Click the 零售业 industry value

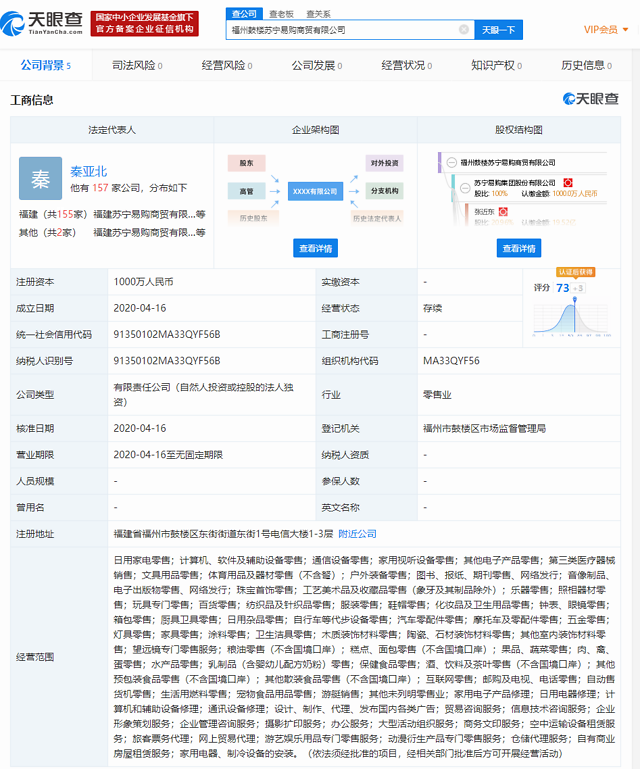pos(437,395)
